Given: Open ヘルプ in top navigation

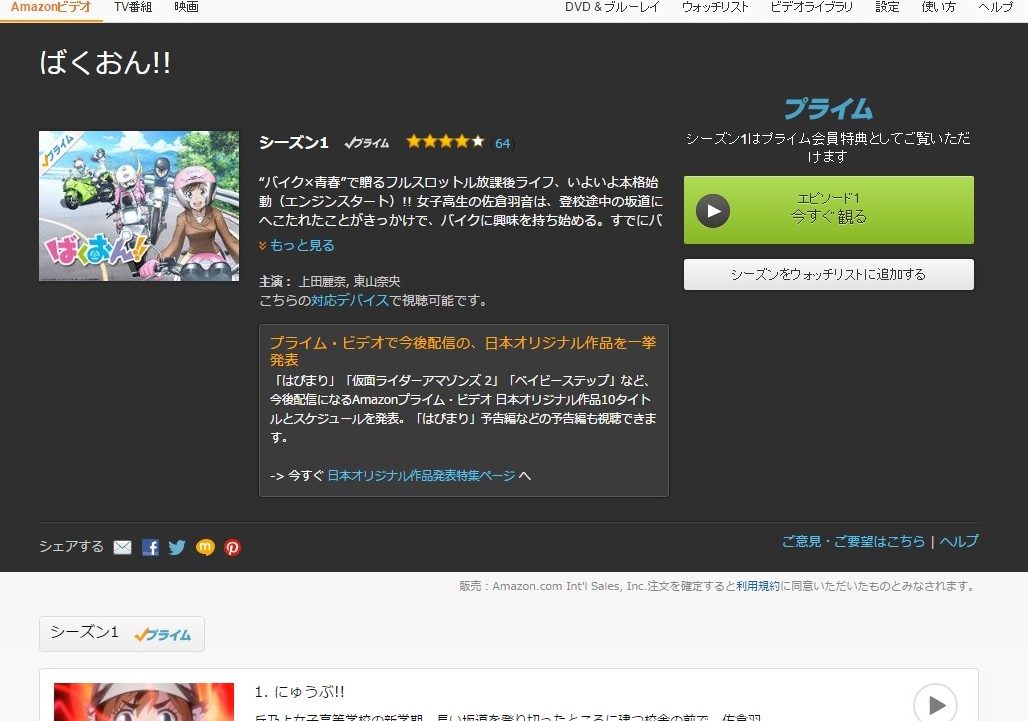Looking at the screenshot, I should (995, 7).
